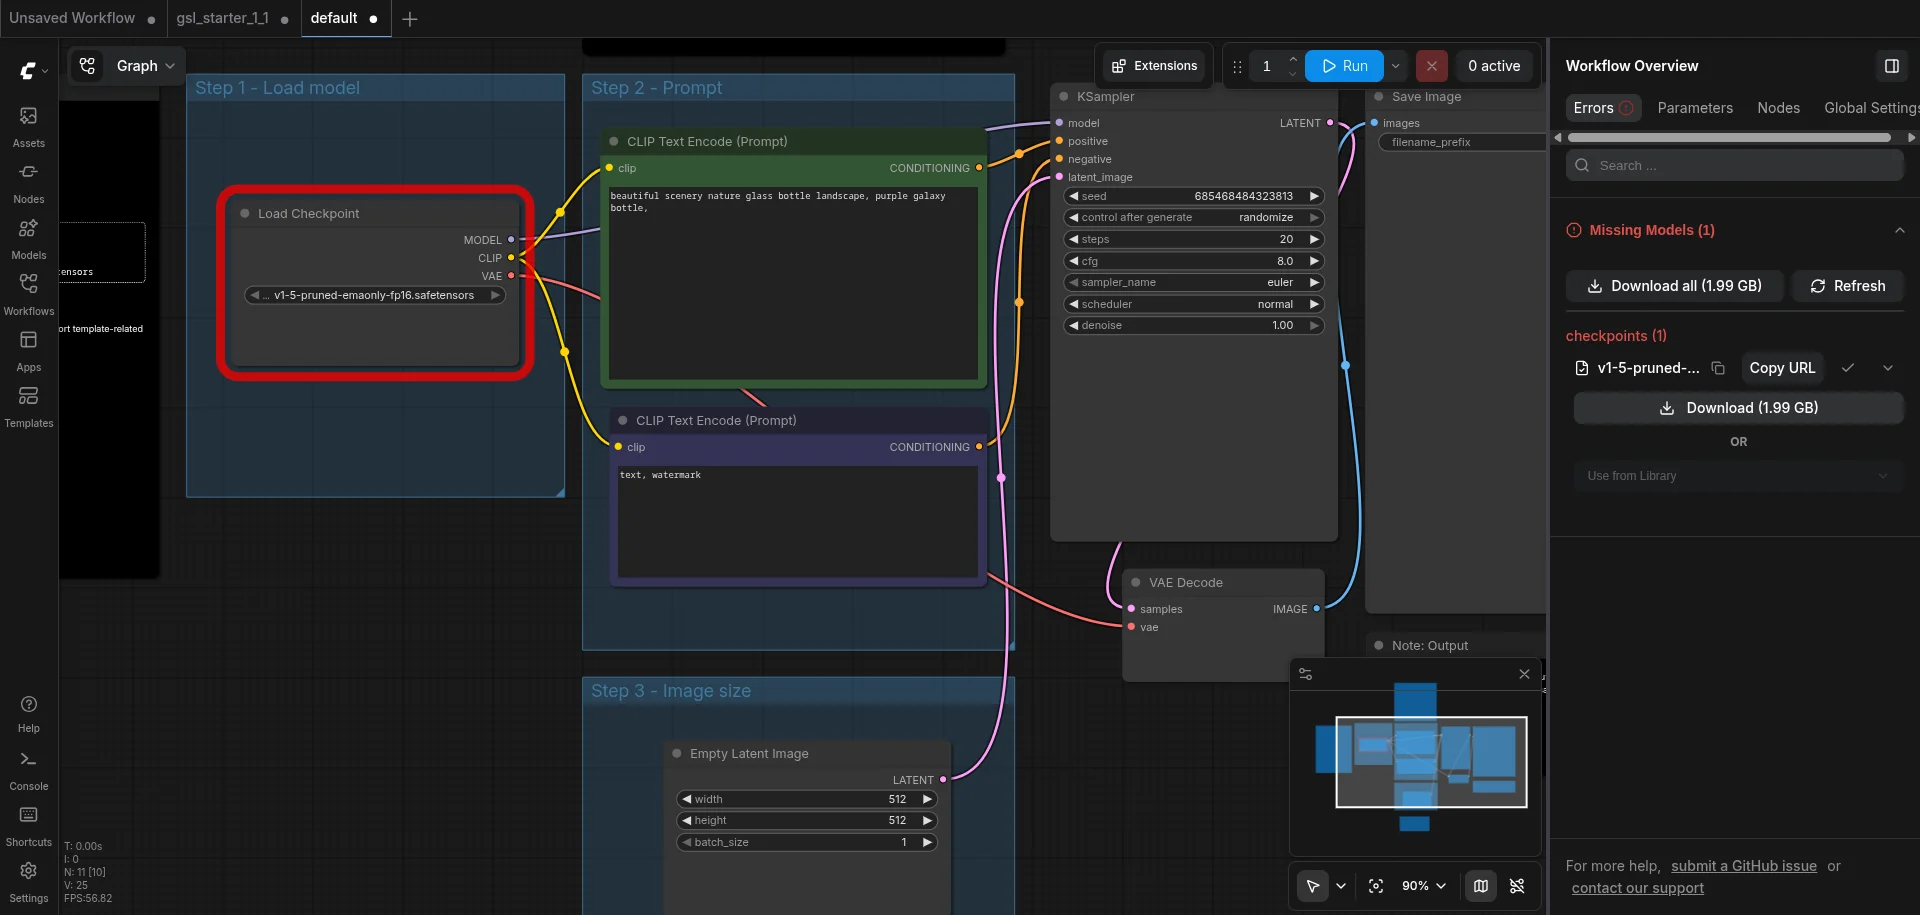Toggle the minimap map icon
Screen dimensions: 1920x915
click(1481, 886)
